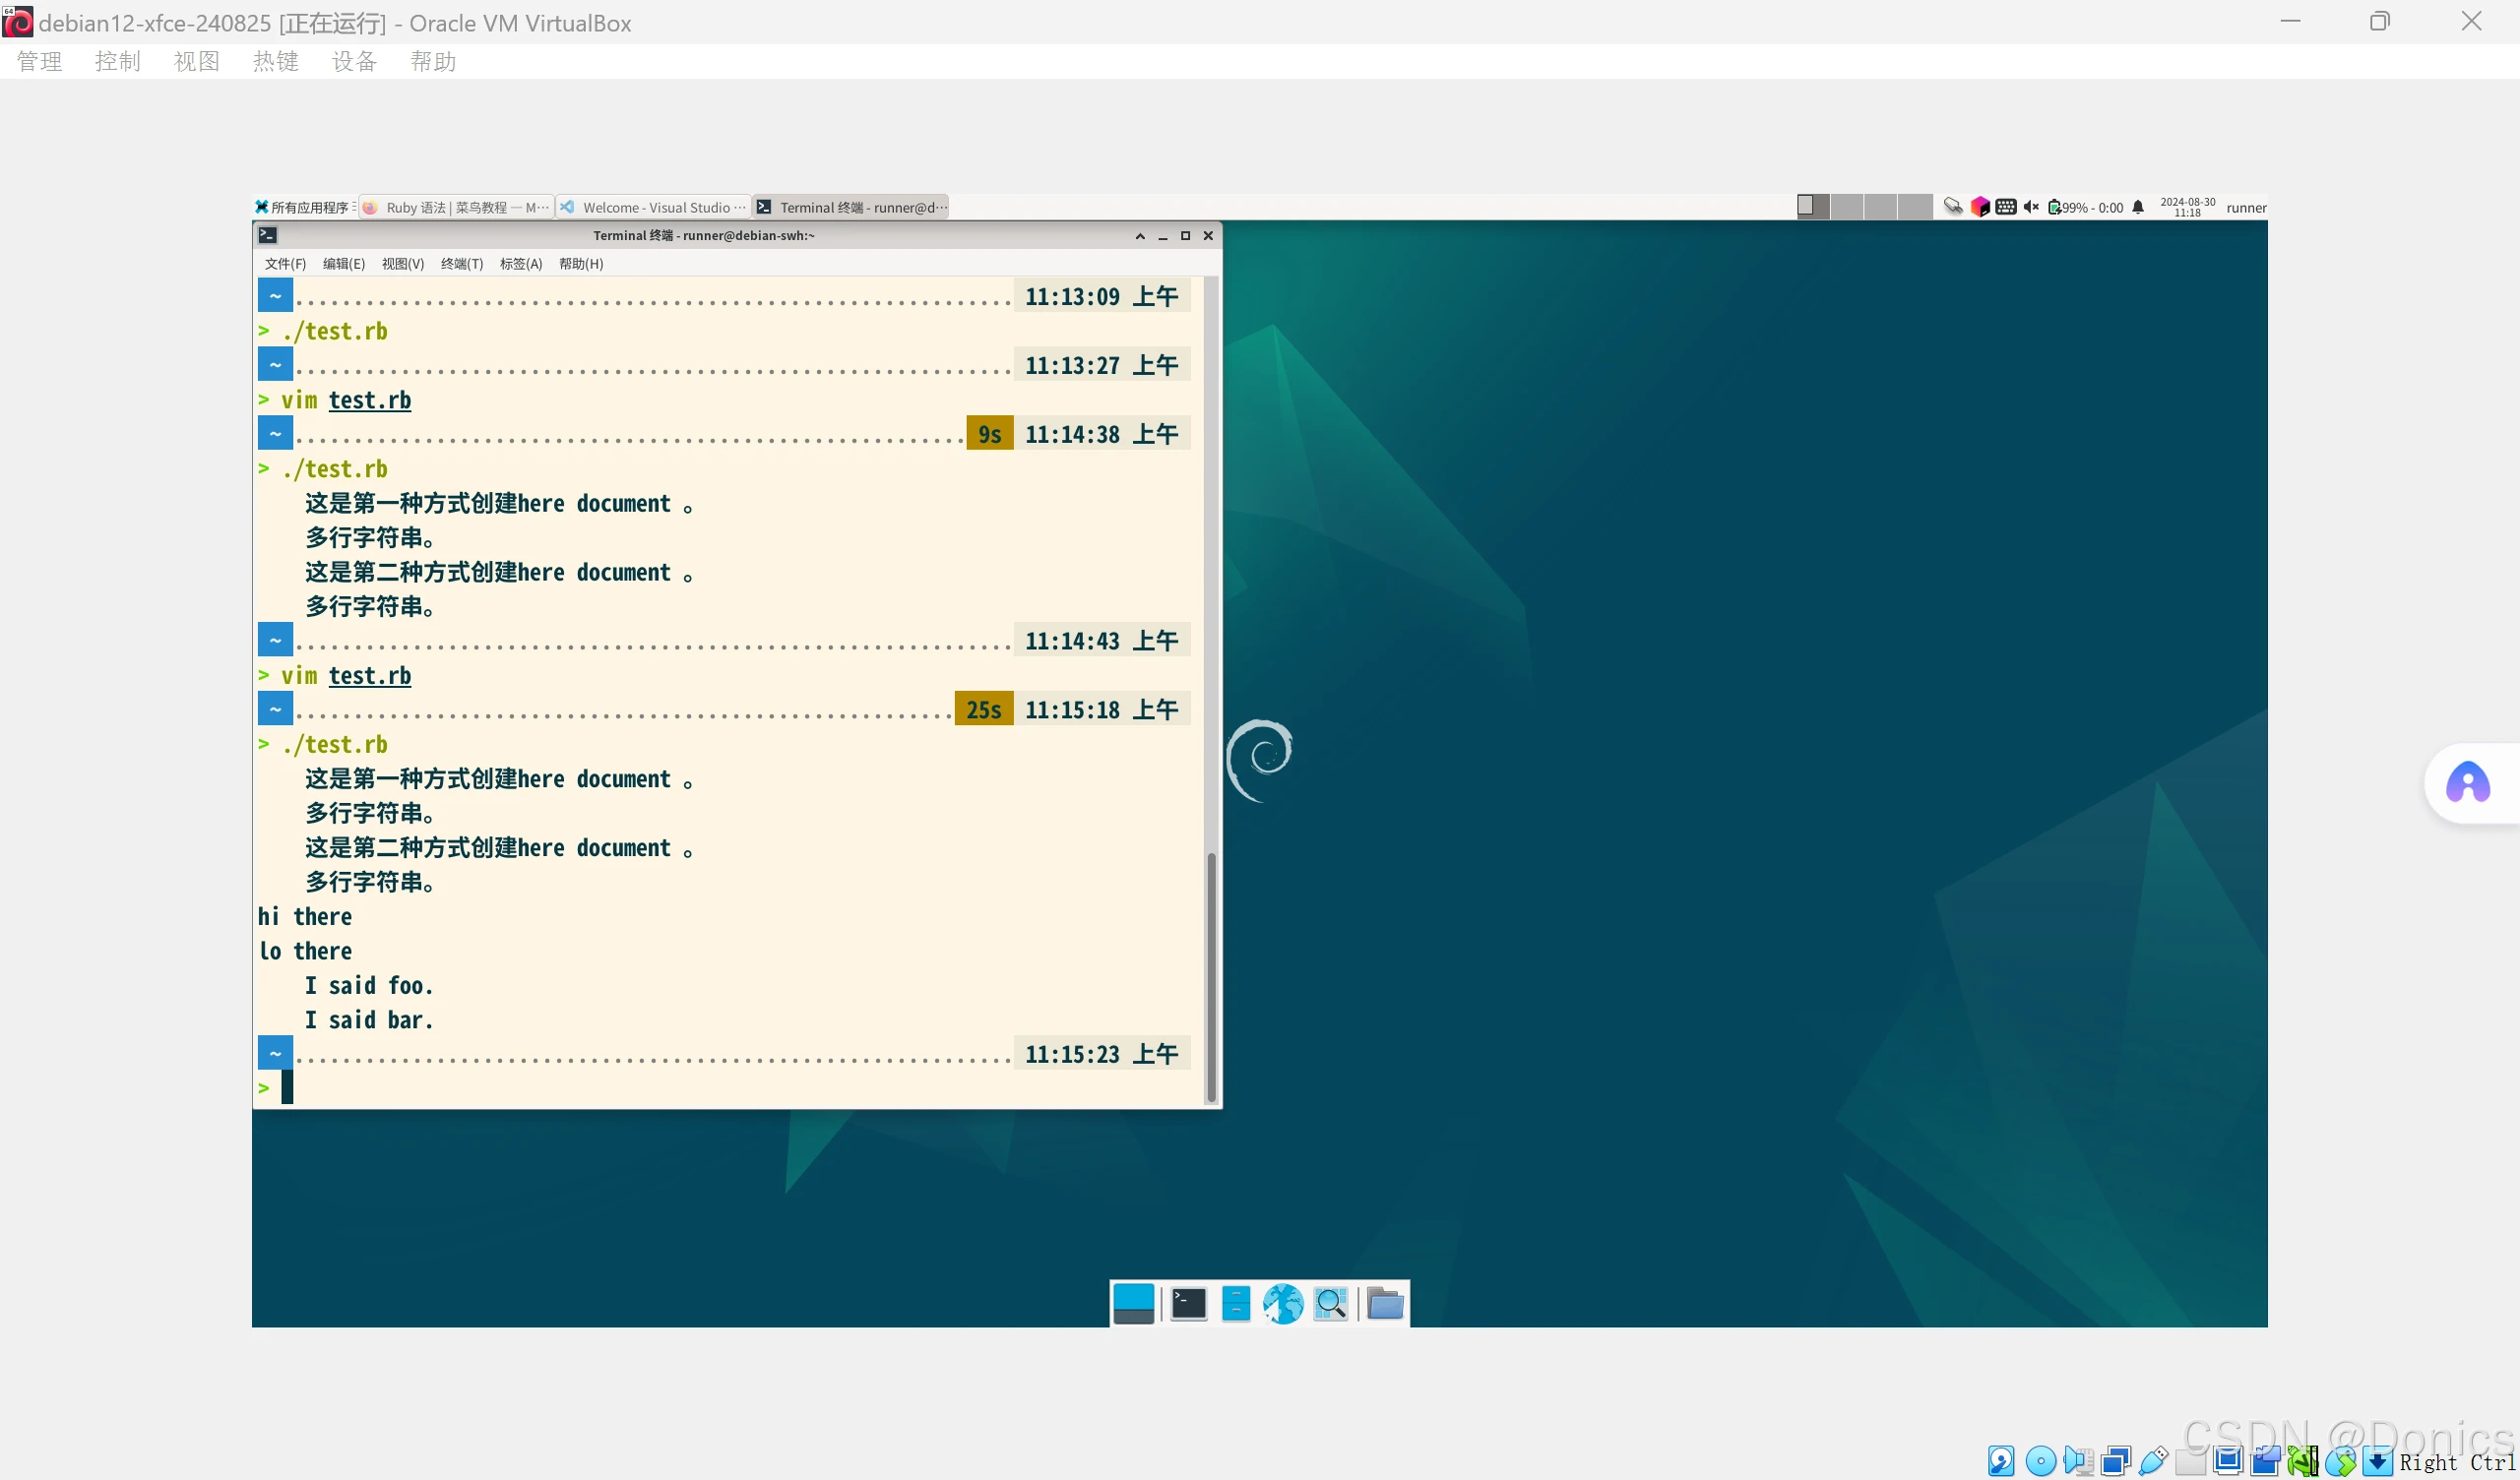Click the 'lo there' output line
The image size is (2520, 1480).
point(305,950)
